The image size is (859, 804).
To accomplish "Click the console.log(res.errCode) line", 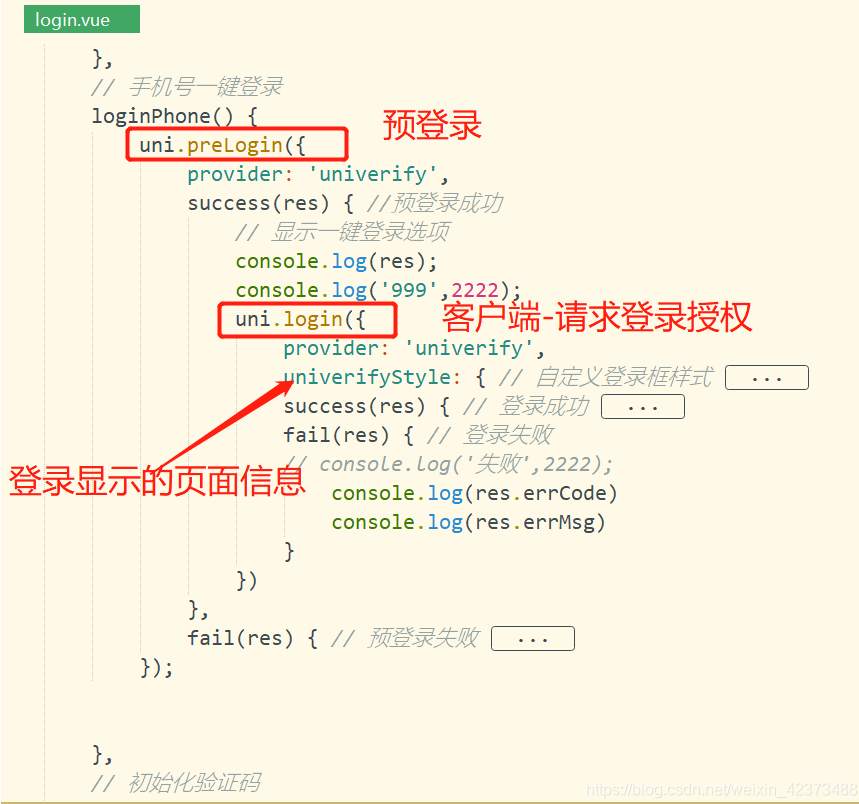I will coord(474,494).
